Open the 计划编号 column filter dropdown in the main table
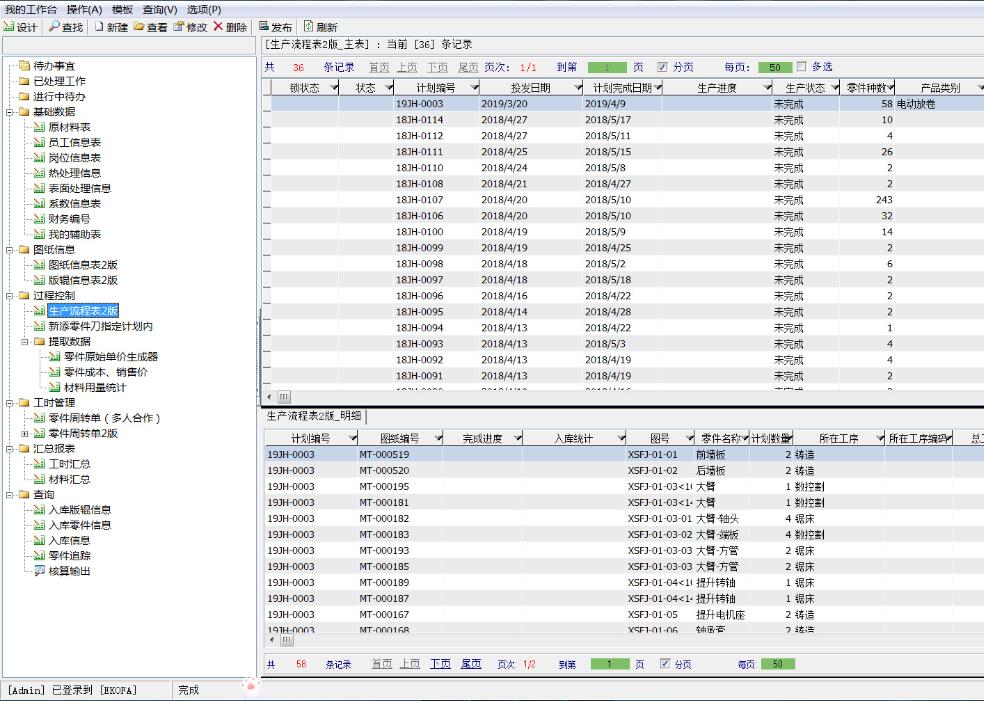The image size is (984, 701). tap(474, 88)
